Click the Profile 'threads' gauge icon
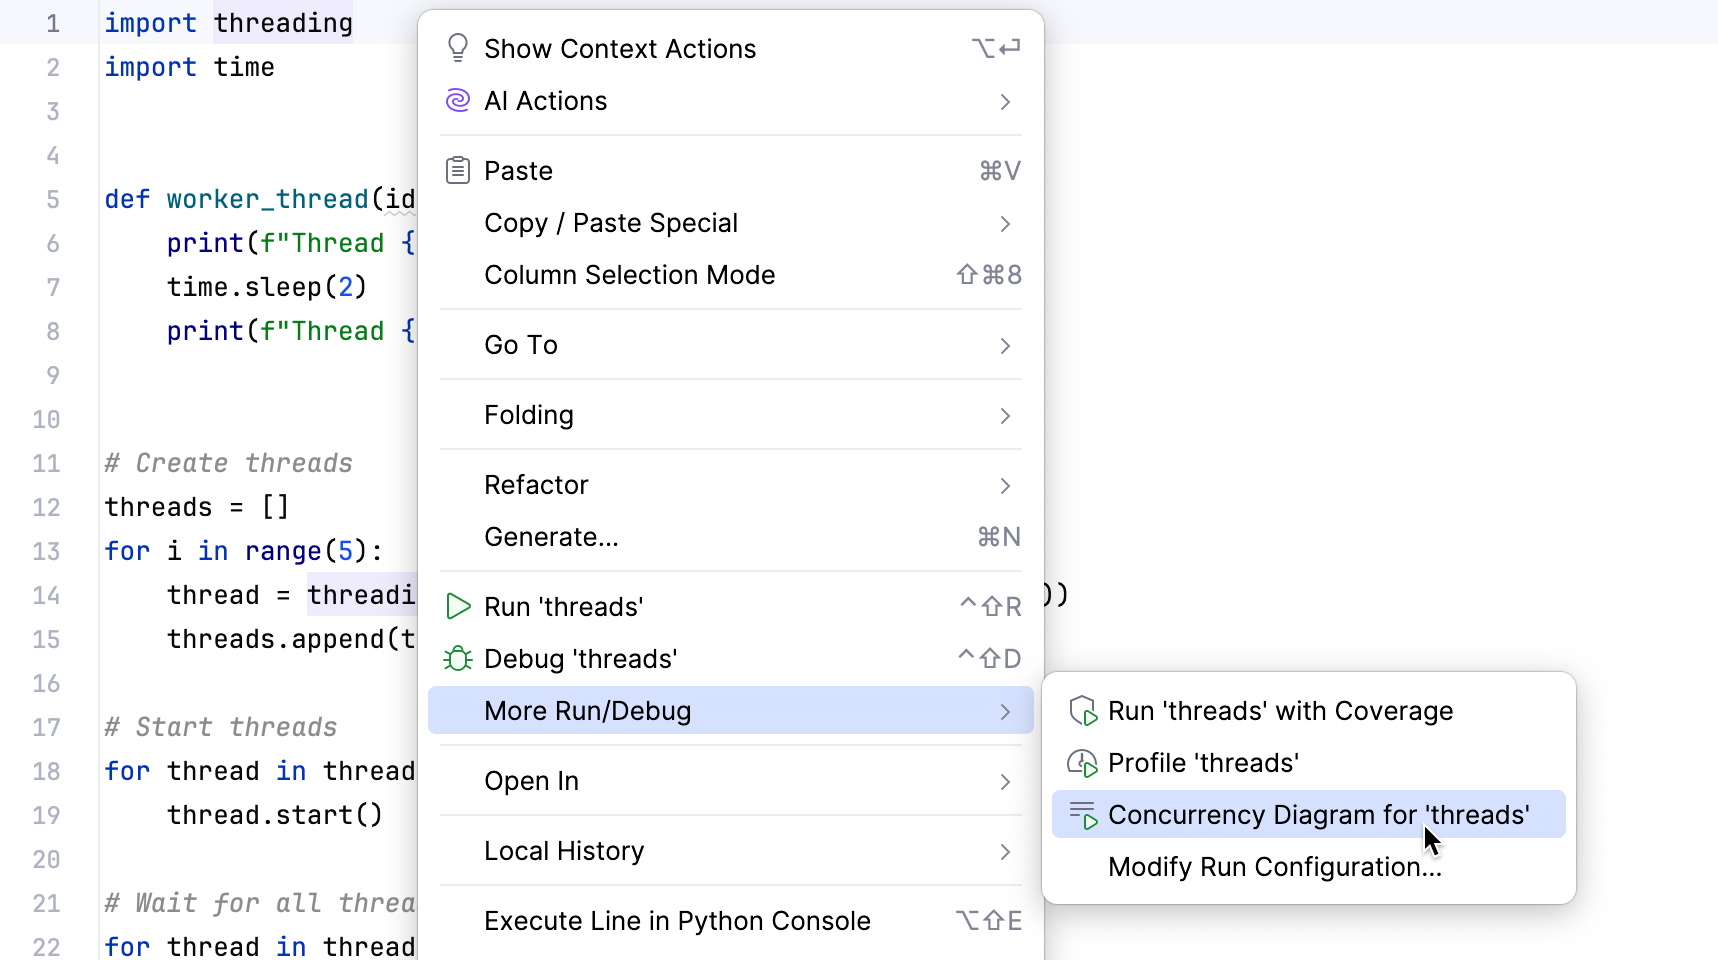This screenshot has height=960, width=1718. 1083,762
